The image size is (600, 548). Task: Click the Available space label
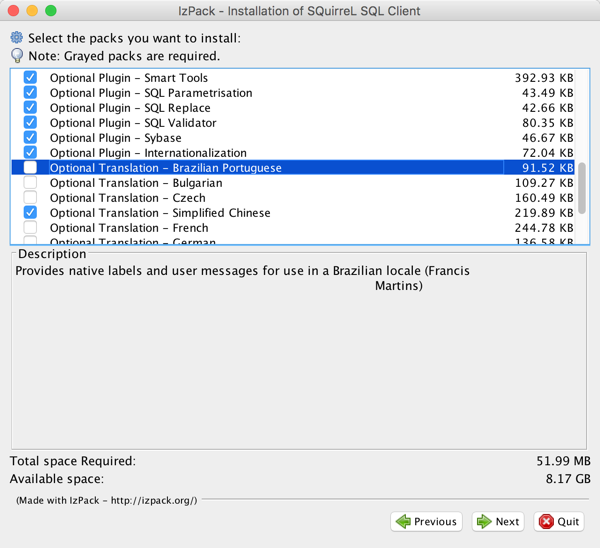coord(57,479)
